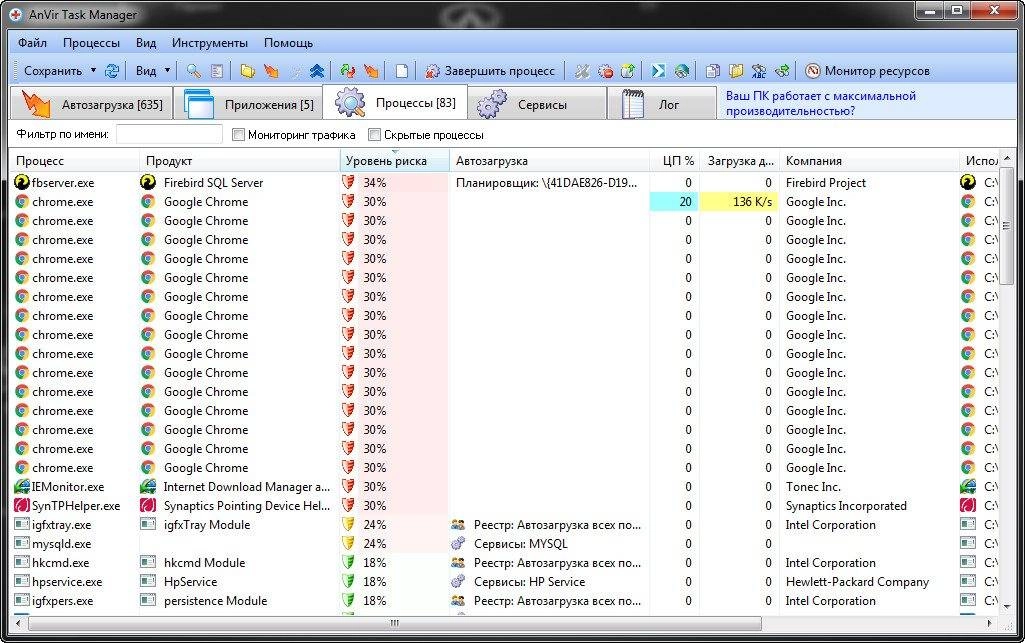Select the Процессы [83] tab

395,102
